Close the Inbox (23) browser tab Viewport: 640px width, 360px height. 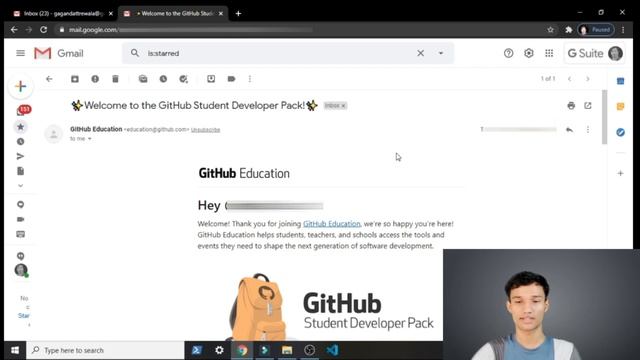pos(111,13)
